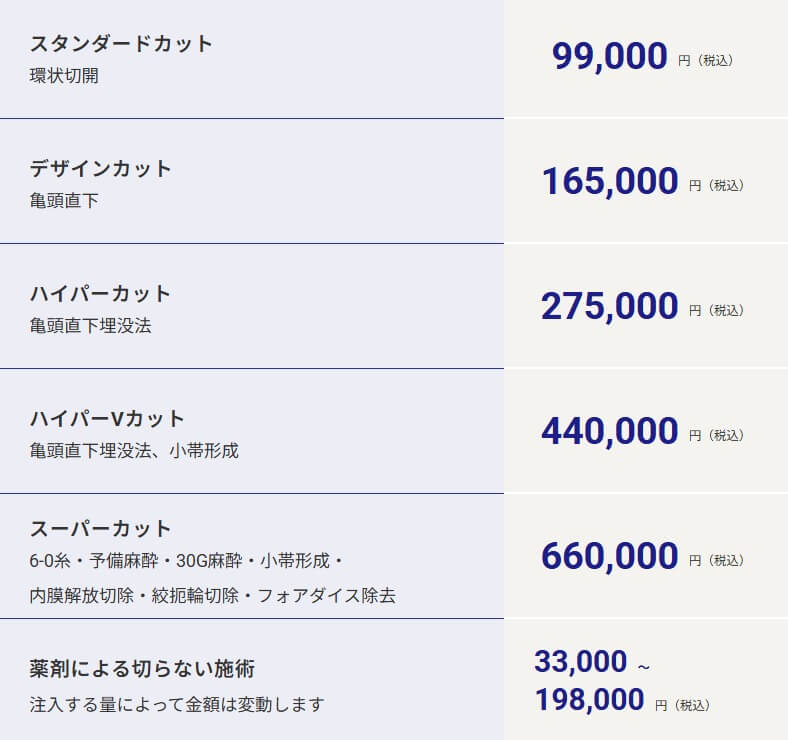
Task: Click the 99,000 price
Action: [x=609, y=57]
